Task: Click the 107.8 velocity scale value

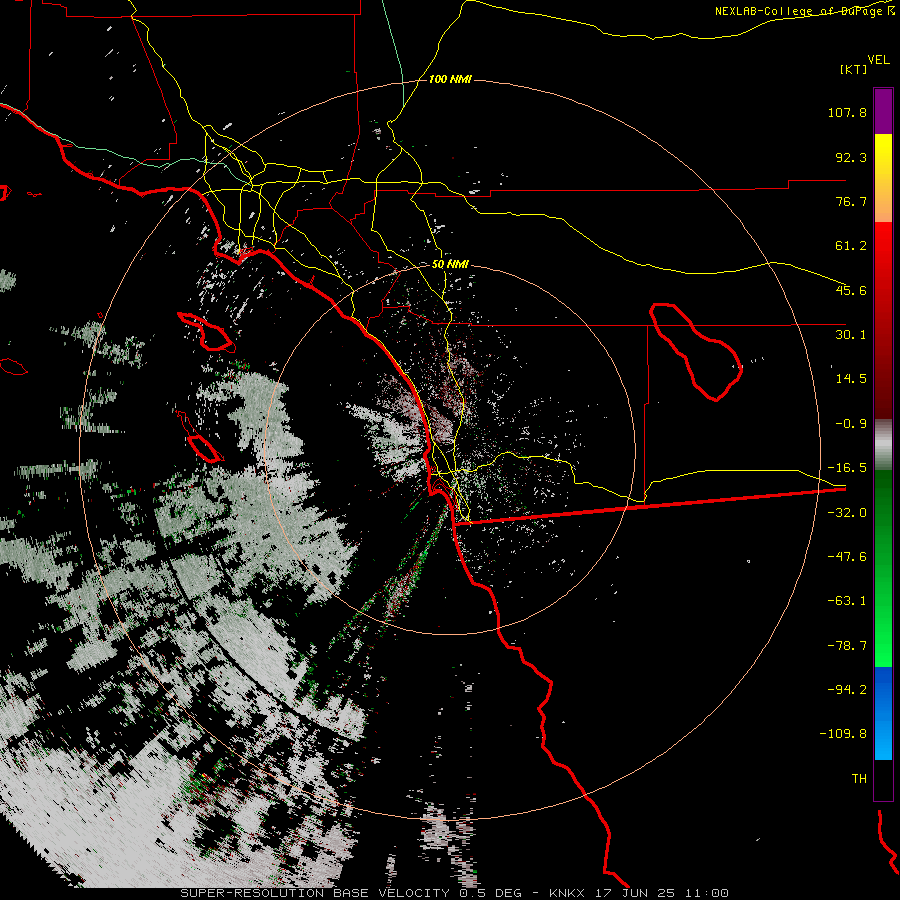Action: pos(847,112)
